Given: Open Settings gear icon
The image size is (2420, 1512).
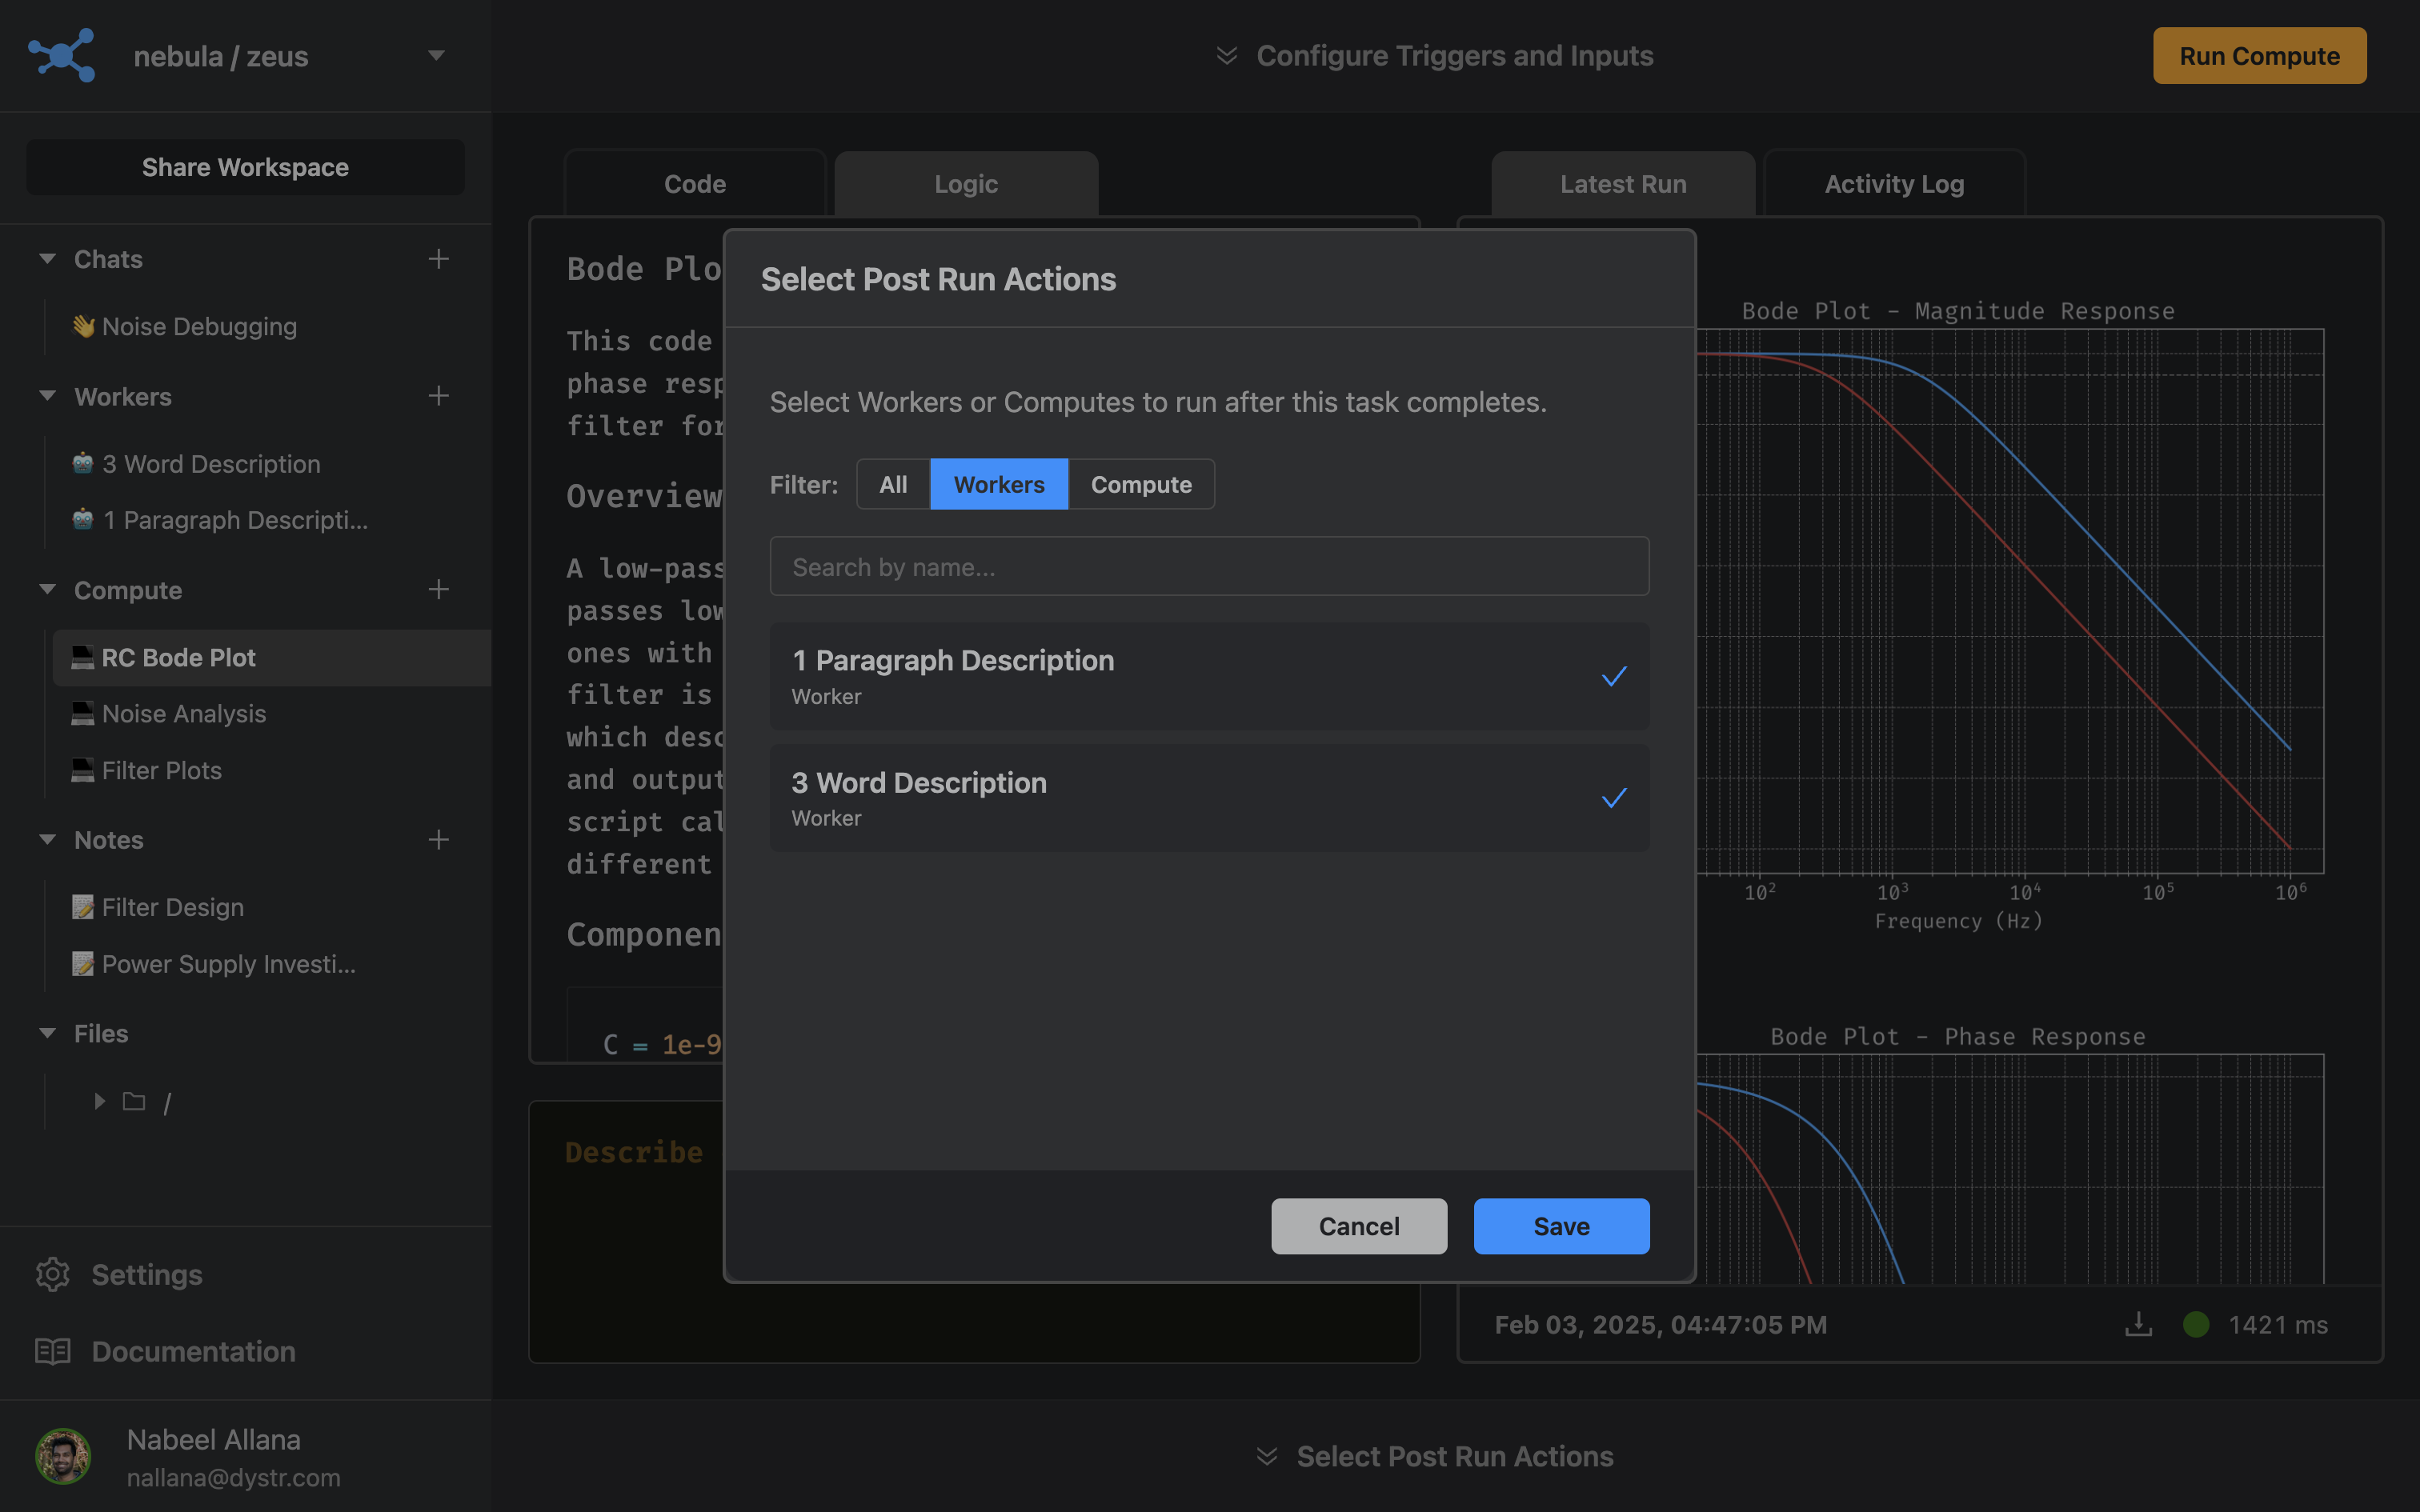Looking at the screenshot, I should pos(53,1274).
